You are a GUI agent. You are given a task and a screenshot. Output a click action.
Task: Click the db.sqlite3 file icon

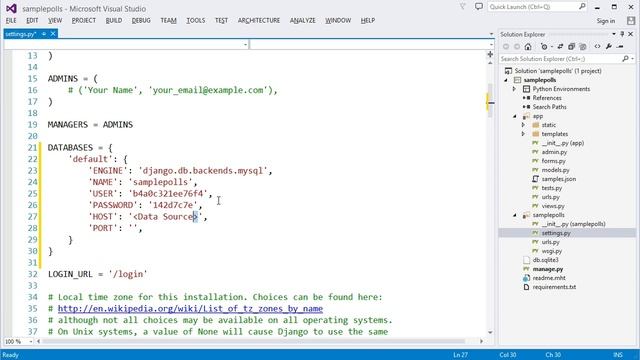(527, 260)
